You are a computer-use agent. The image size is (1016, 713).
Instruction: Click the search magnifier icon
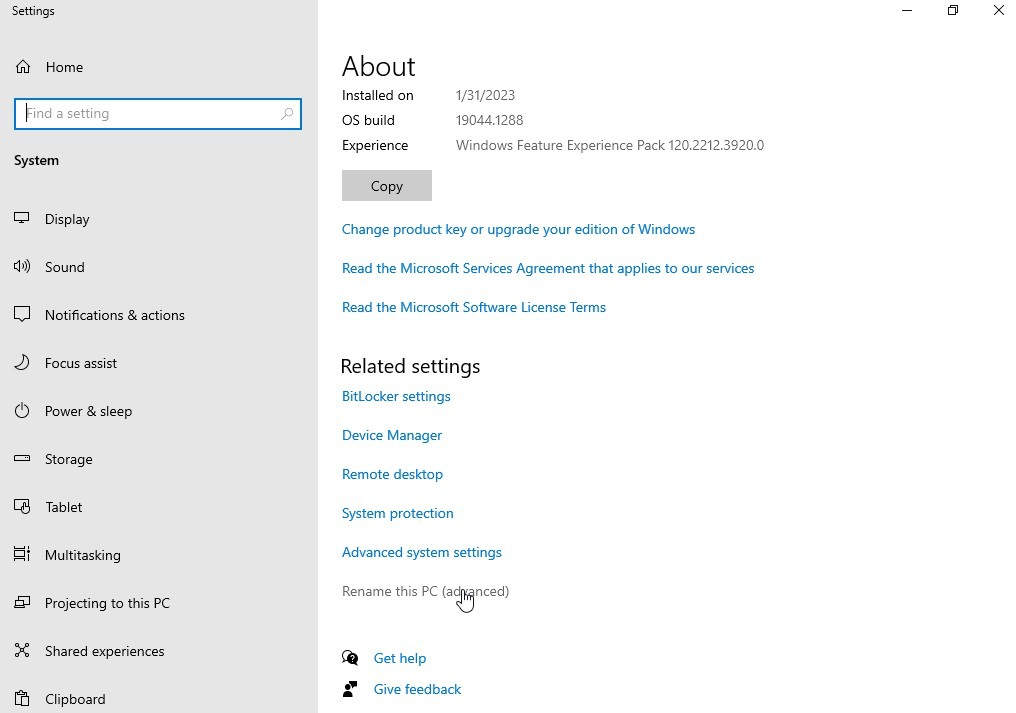286,114
